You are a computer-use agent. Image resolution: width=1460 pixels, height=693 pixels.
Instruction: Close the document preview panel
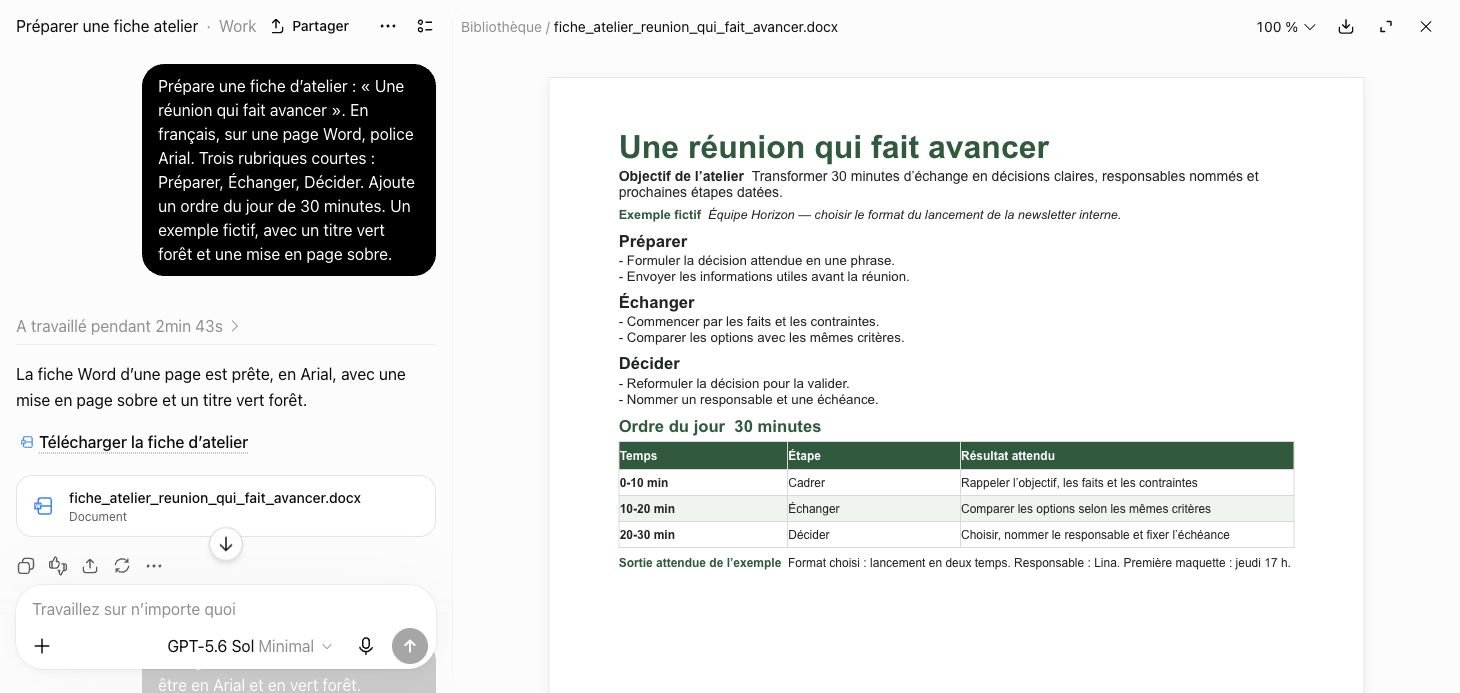point(1426,27)
